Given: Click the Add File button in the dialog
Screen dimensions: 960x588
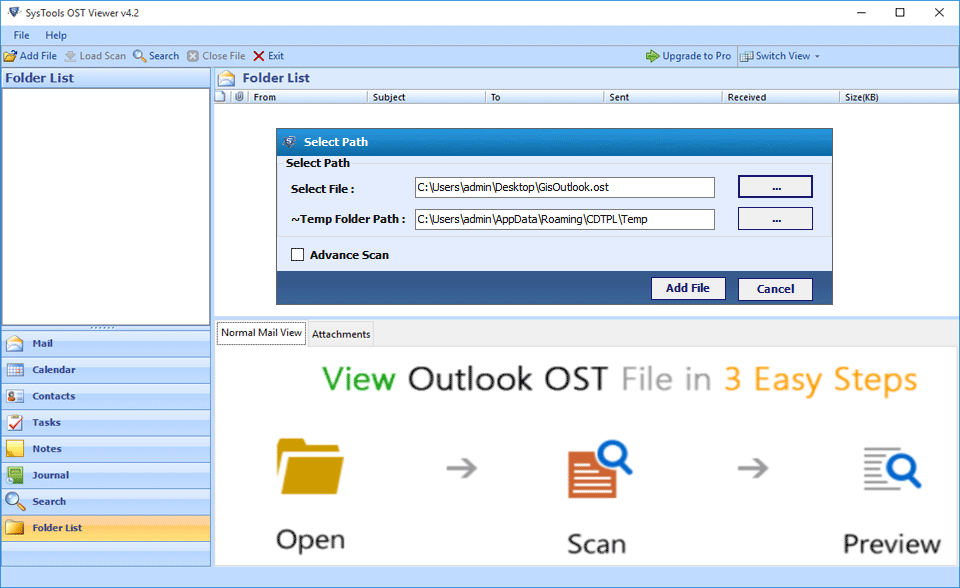Looking at the screenshot, I should [688, 288].
